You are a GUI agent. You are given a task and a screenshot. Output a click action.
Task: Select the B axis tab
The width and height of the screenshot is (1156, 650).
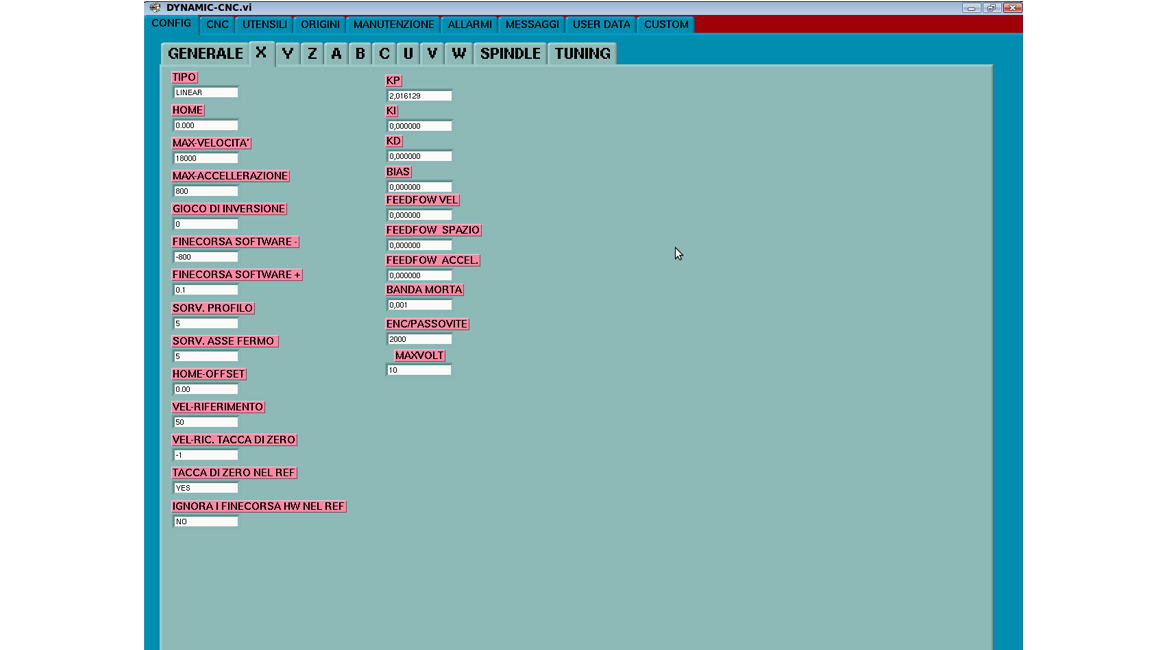[360, 54]
